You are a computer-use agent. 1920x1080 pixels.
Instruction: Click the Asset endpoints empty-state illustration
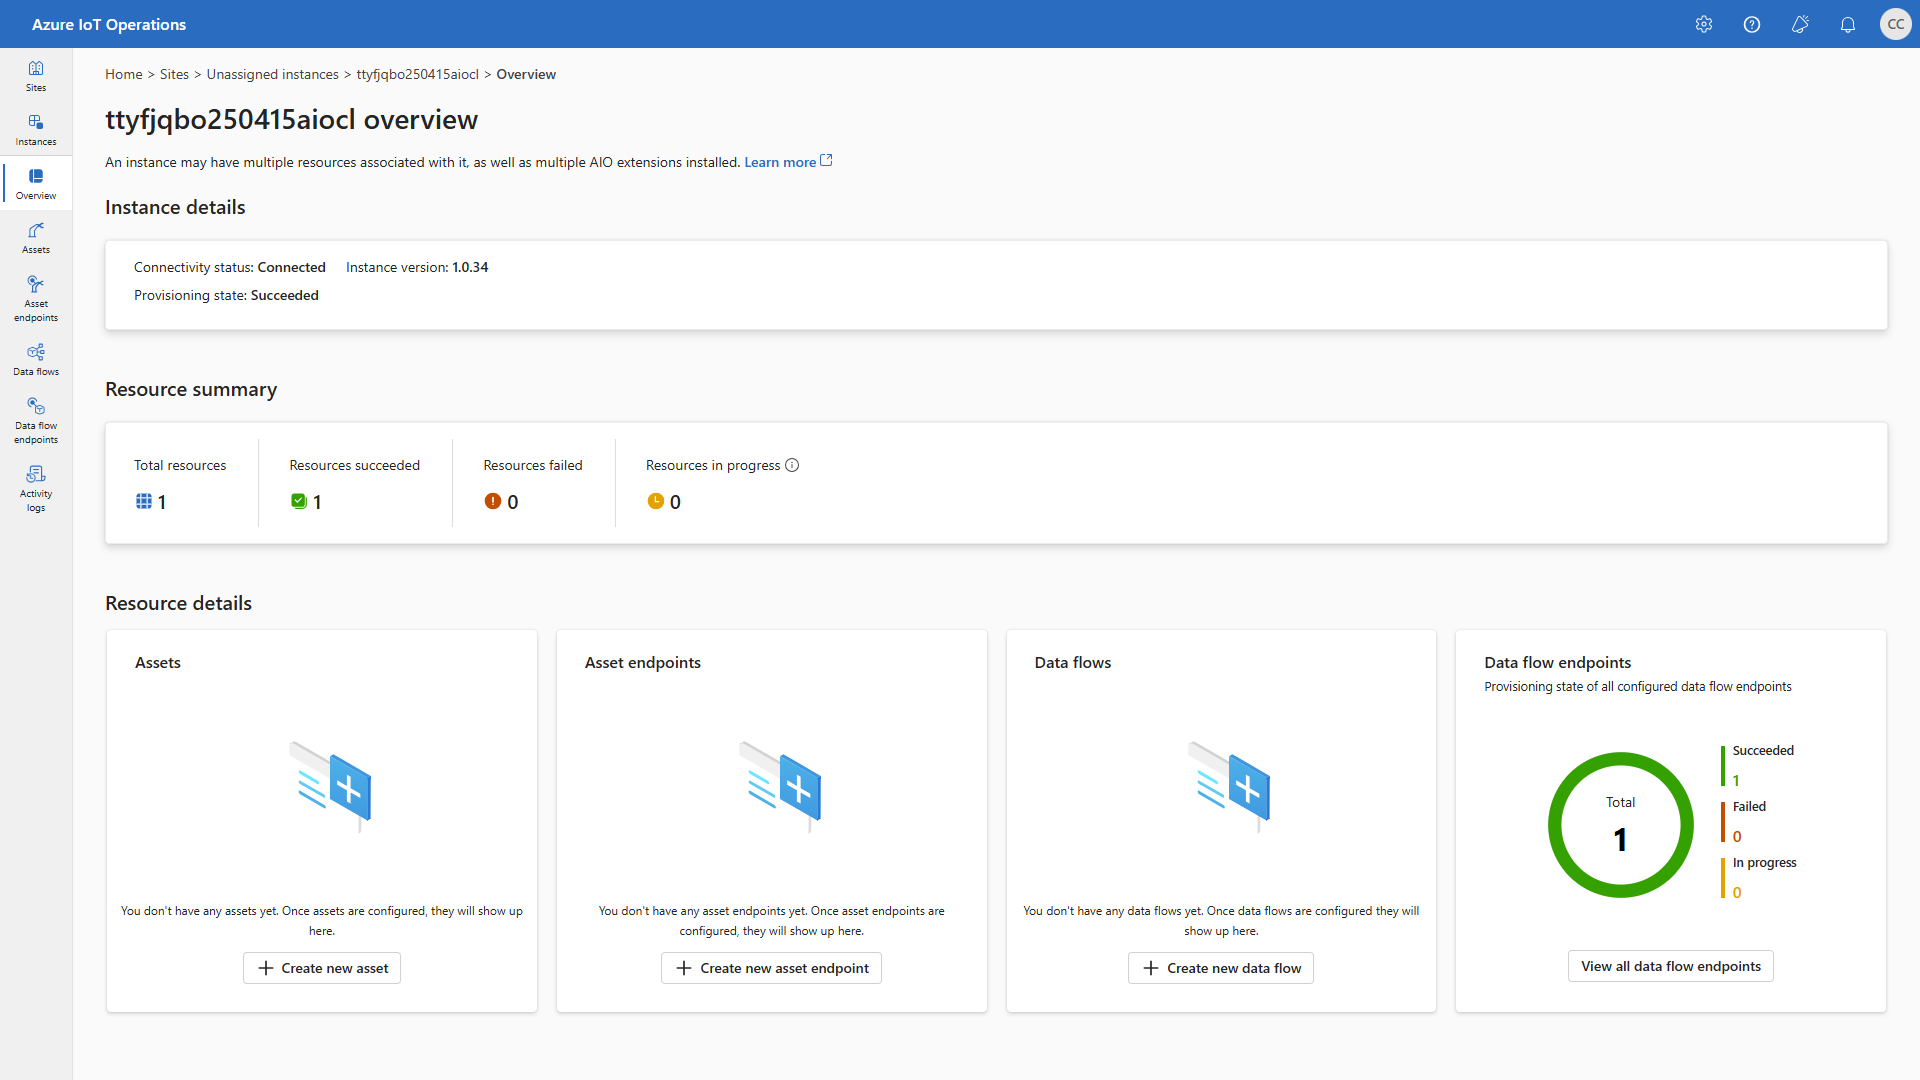(x=780, y=787)
